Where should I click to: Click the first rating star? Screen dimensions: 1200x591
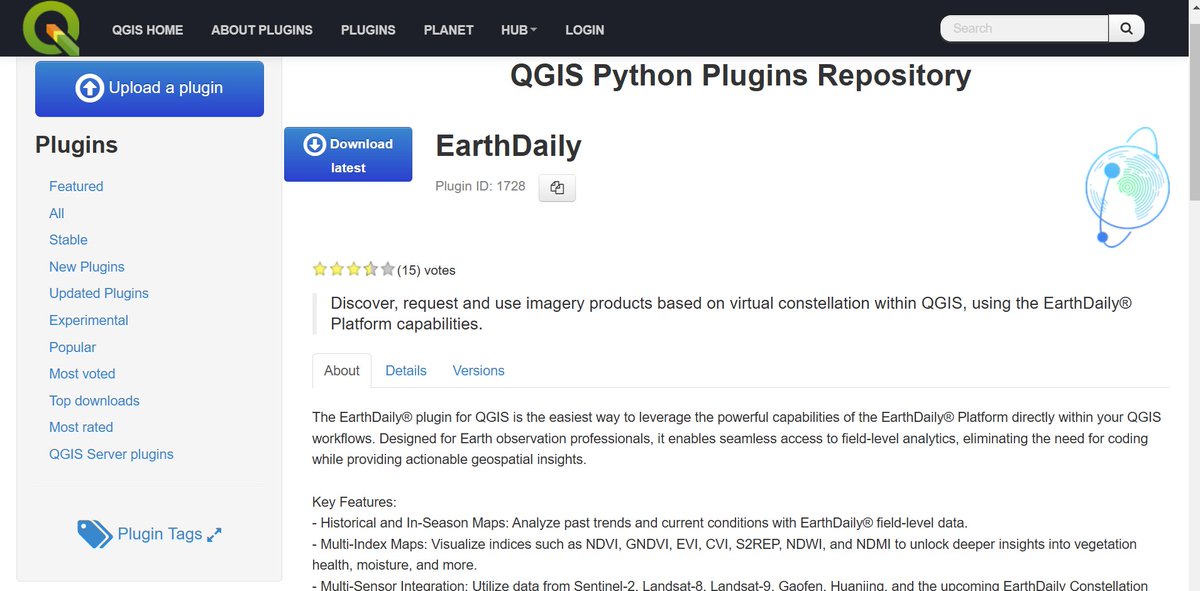pos(320,269)
